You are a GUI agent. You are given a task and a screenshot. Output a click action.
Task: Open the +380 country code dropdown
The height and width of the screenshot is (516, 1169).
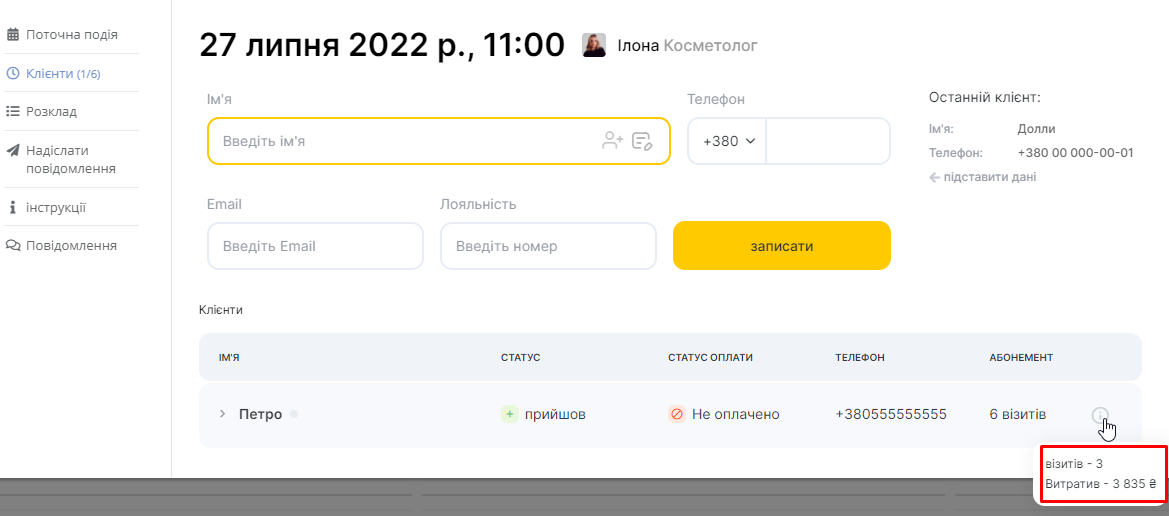pyautogui.click(x=727, y=141)
